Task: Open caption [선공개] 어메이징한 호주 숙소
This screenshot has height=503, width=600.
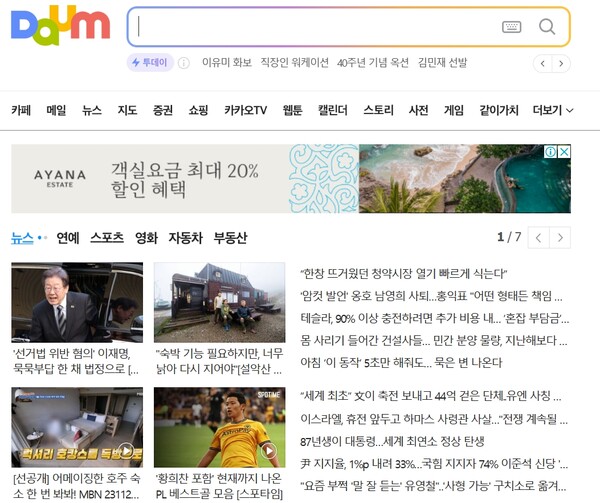Action: [x=77, y=486]
